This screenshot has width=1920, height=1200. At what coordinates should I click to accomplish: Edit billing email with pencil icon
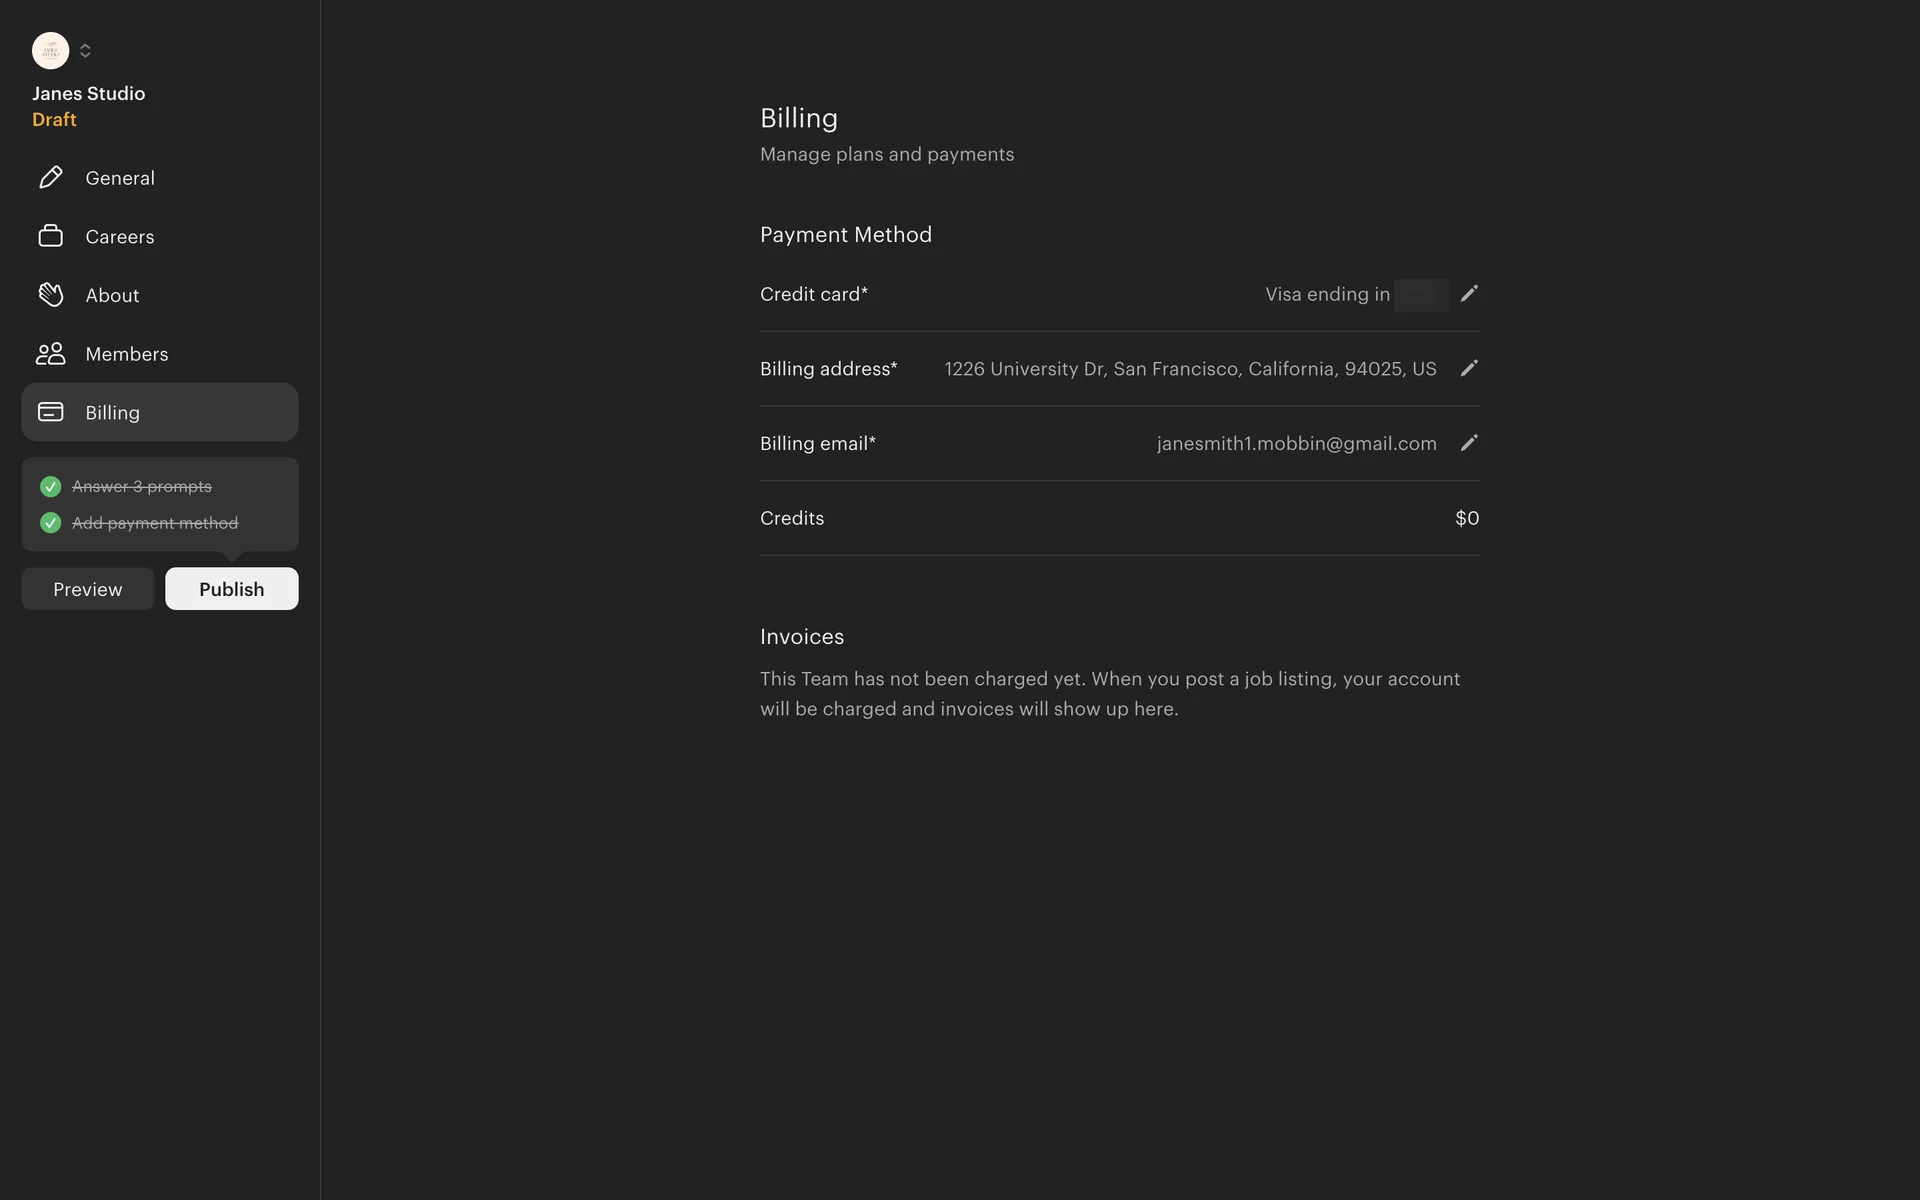(x=1468, y=443)
